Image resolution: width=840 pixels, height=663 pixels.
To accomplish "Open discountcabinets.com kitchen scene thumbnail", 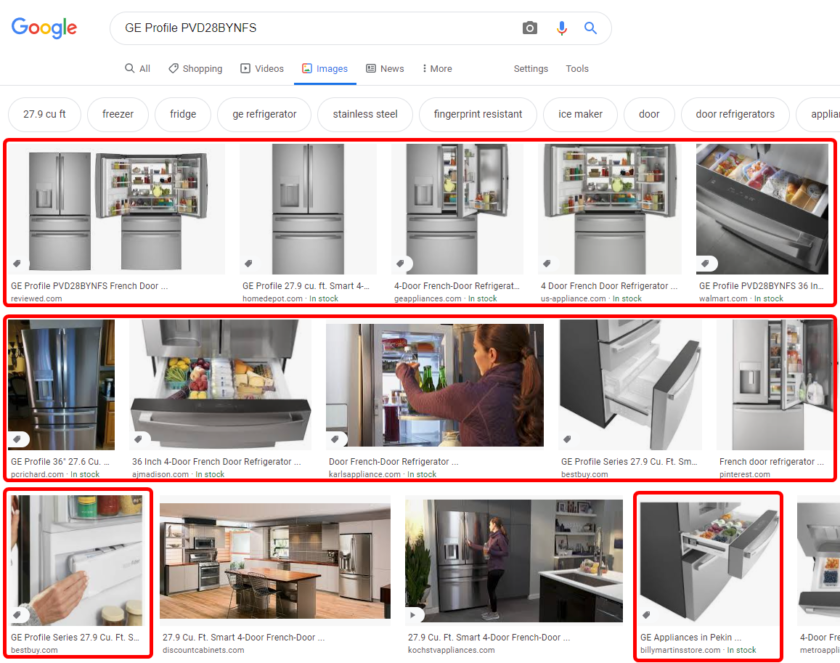I will coord(275,561).
